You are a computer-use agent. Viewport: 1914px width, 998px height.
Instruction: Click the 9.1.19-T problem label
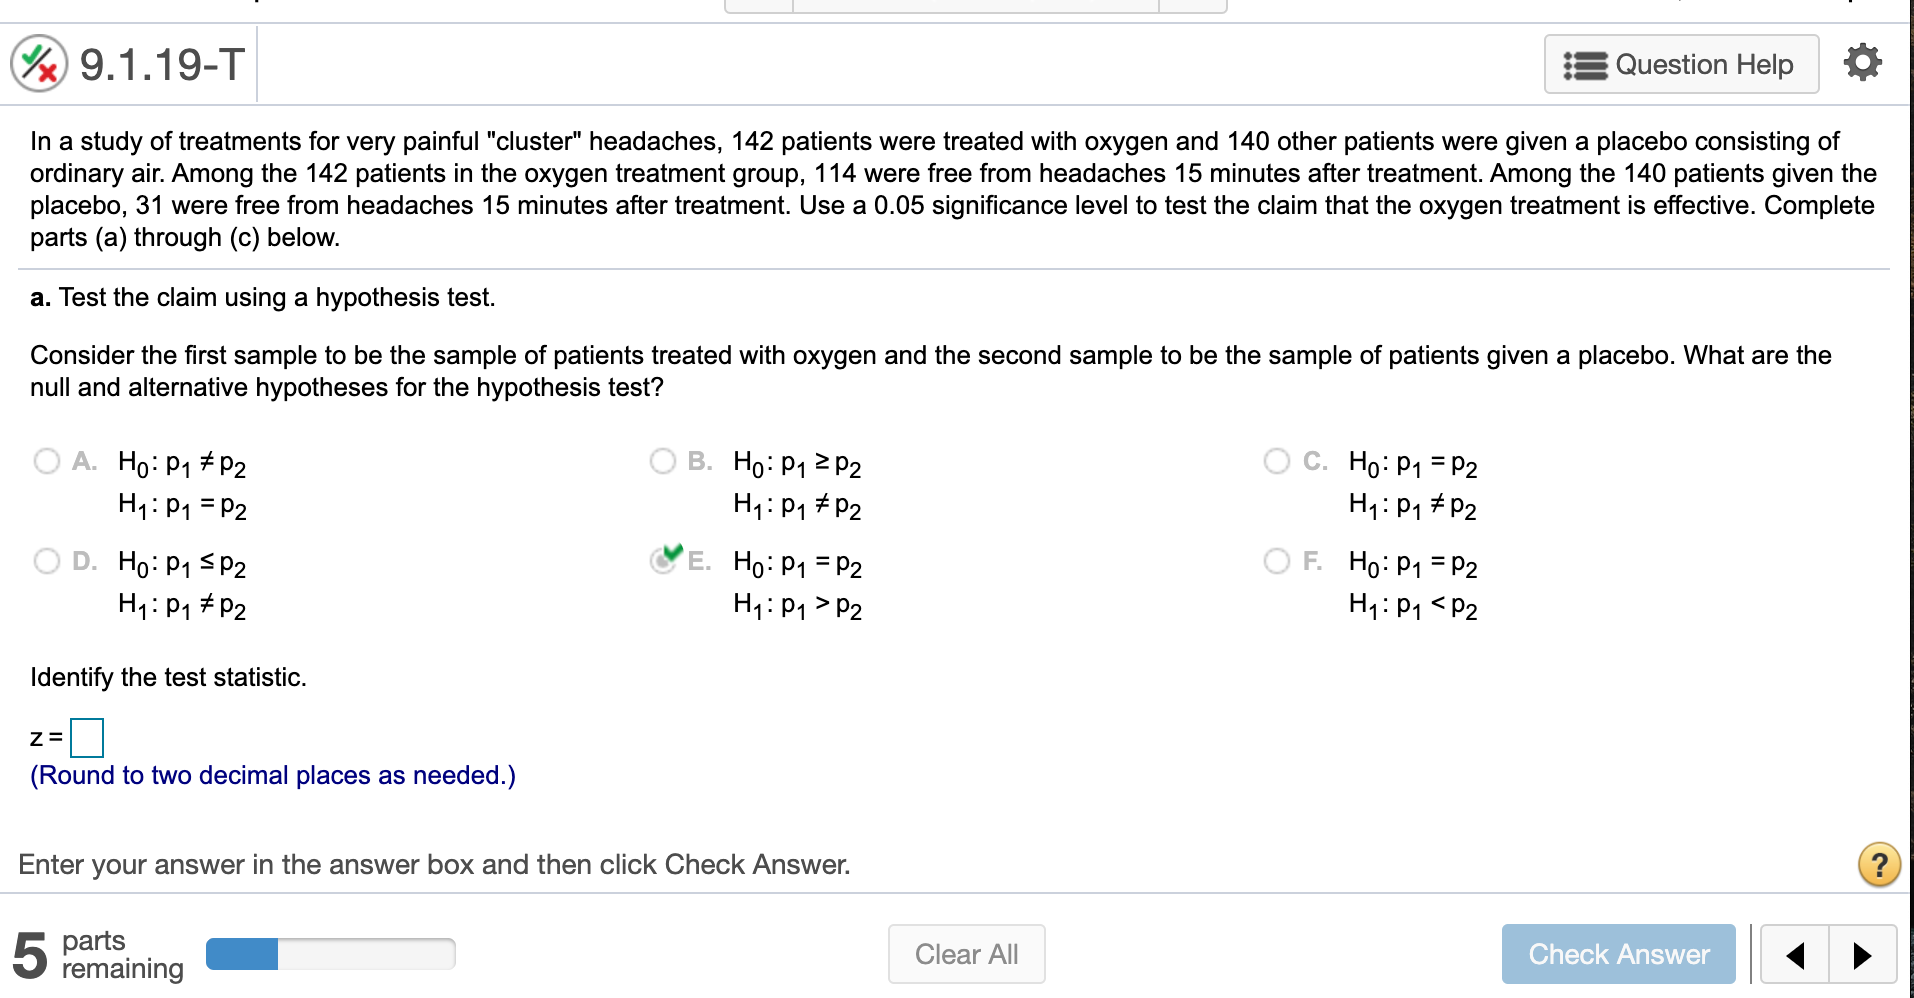point(163,63)
